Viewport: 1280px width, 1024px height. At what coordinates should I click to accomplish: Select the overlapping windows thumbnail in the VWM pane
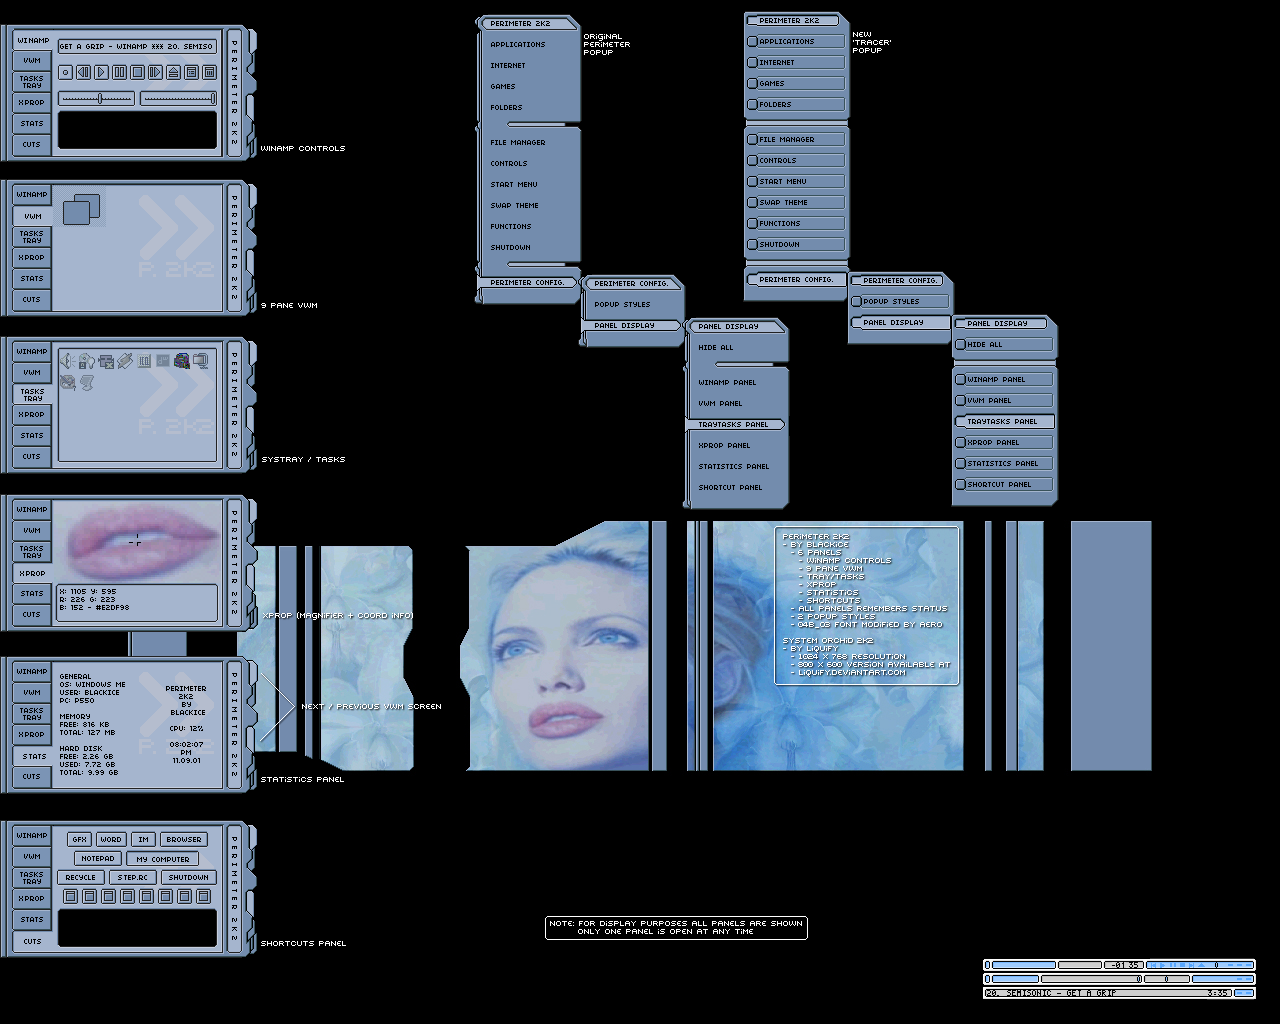pos(81,209)
